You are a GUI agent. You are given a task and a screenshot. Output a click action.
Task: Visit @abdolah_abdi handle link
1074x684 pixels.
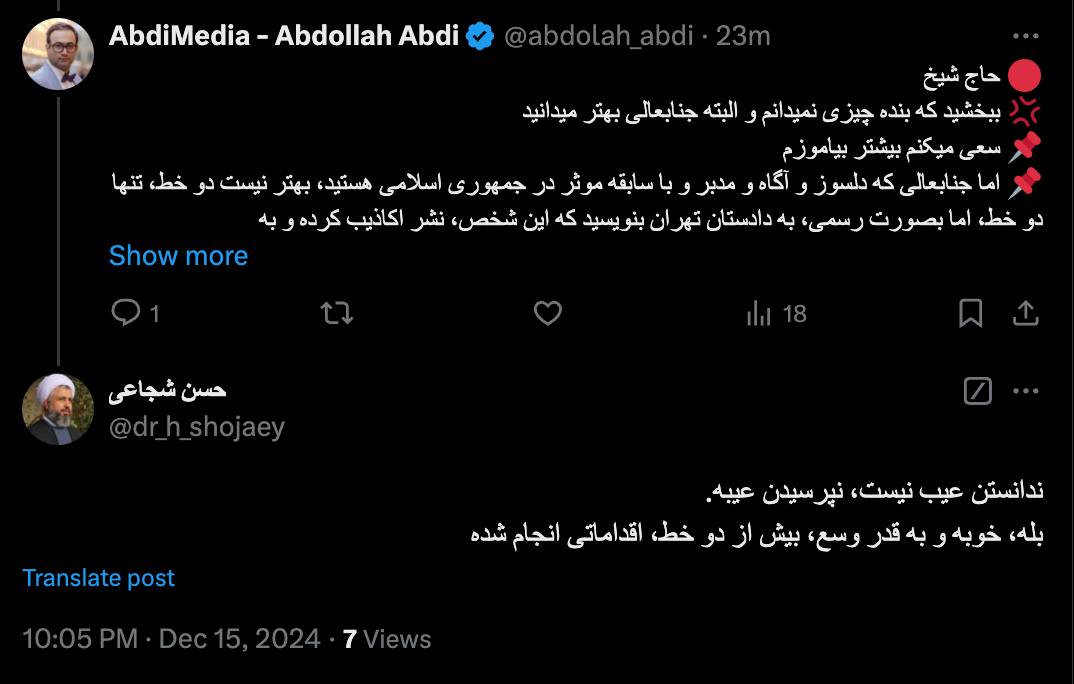[599, 36]
